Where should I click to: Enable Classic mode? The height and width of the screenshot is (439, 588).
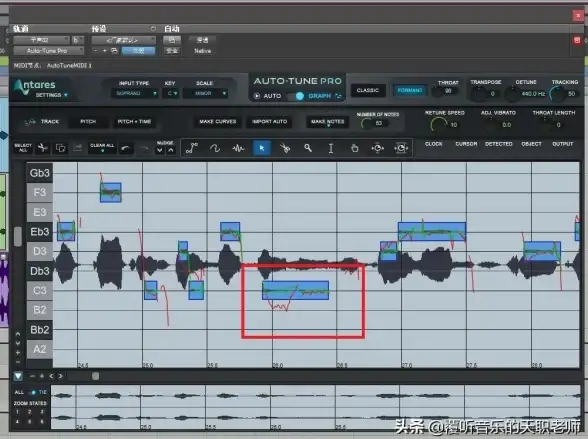pos(368,90)
